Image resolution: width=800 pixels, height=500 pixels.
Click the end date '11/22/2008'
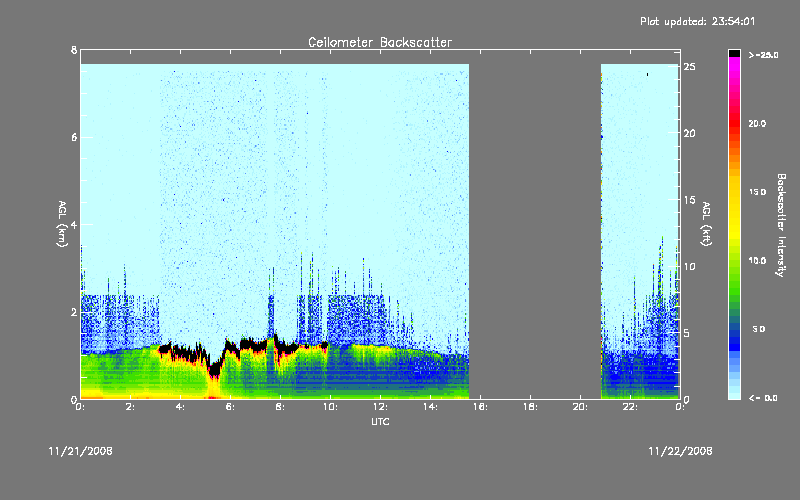pyautogui.click(x=680, y=451)
